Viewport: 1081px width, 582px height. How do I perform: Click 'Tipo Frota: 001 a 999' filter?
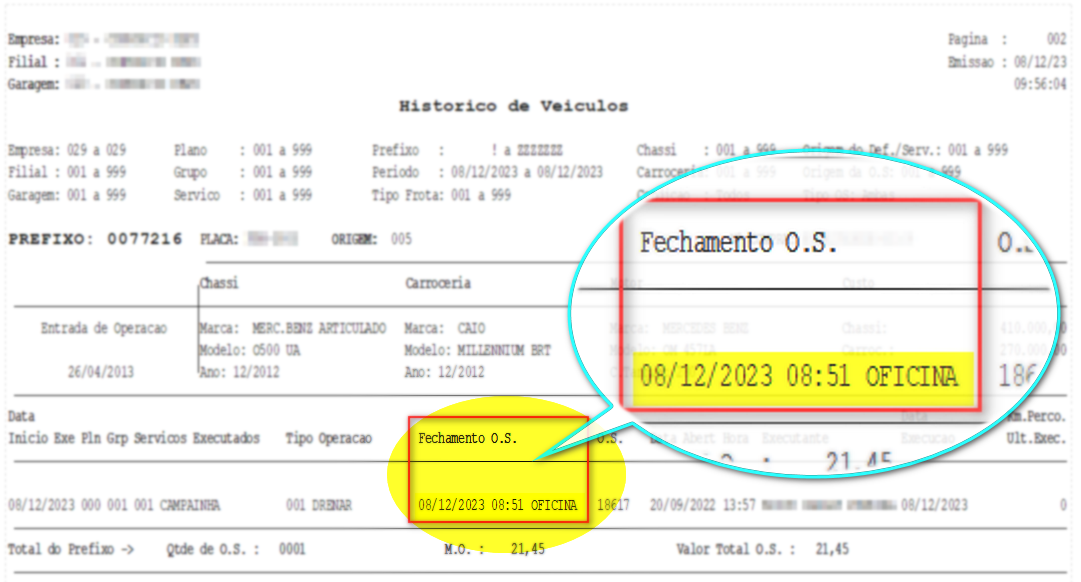click(x=441, y=195)
